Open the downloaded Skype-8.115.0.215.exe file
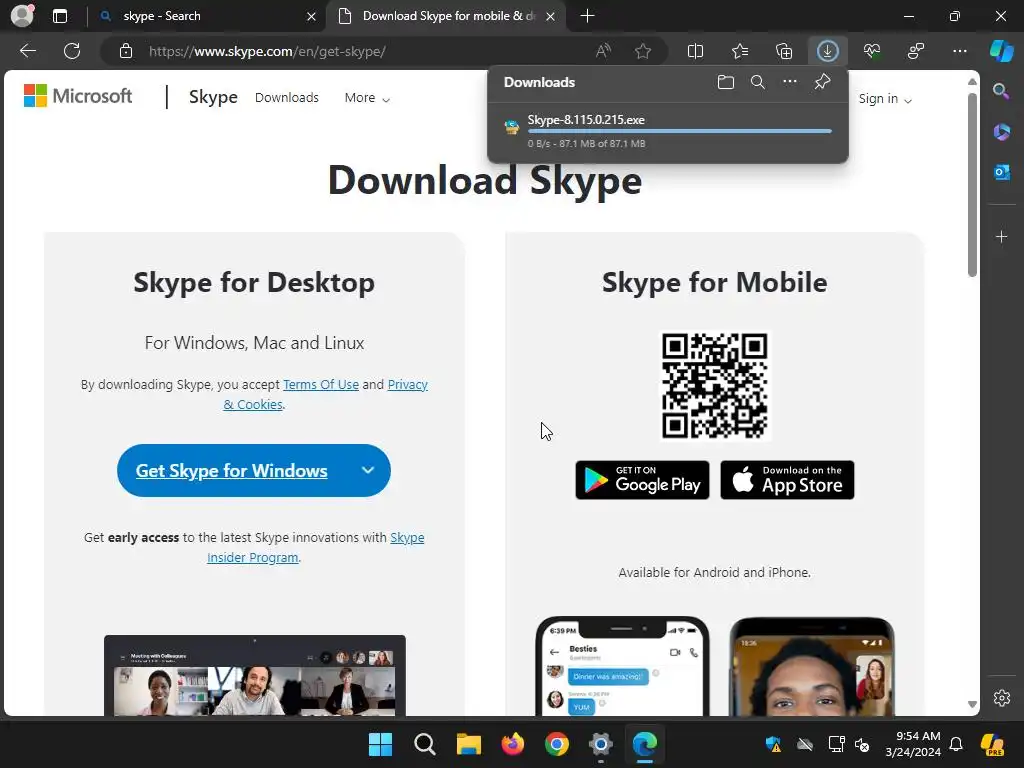 click(586, 120)
